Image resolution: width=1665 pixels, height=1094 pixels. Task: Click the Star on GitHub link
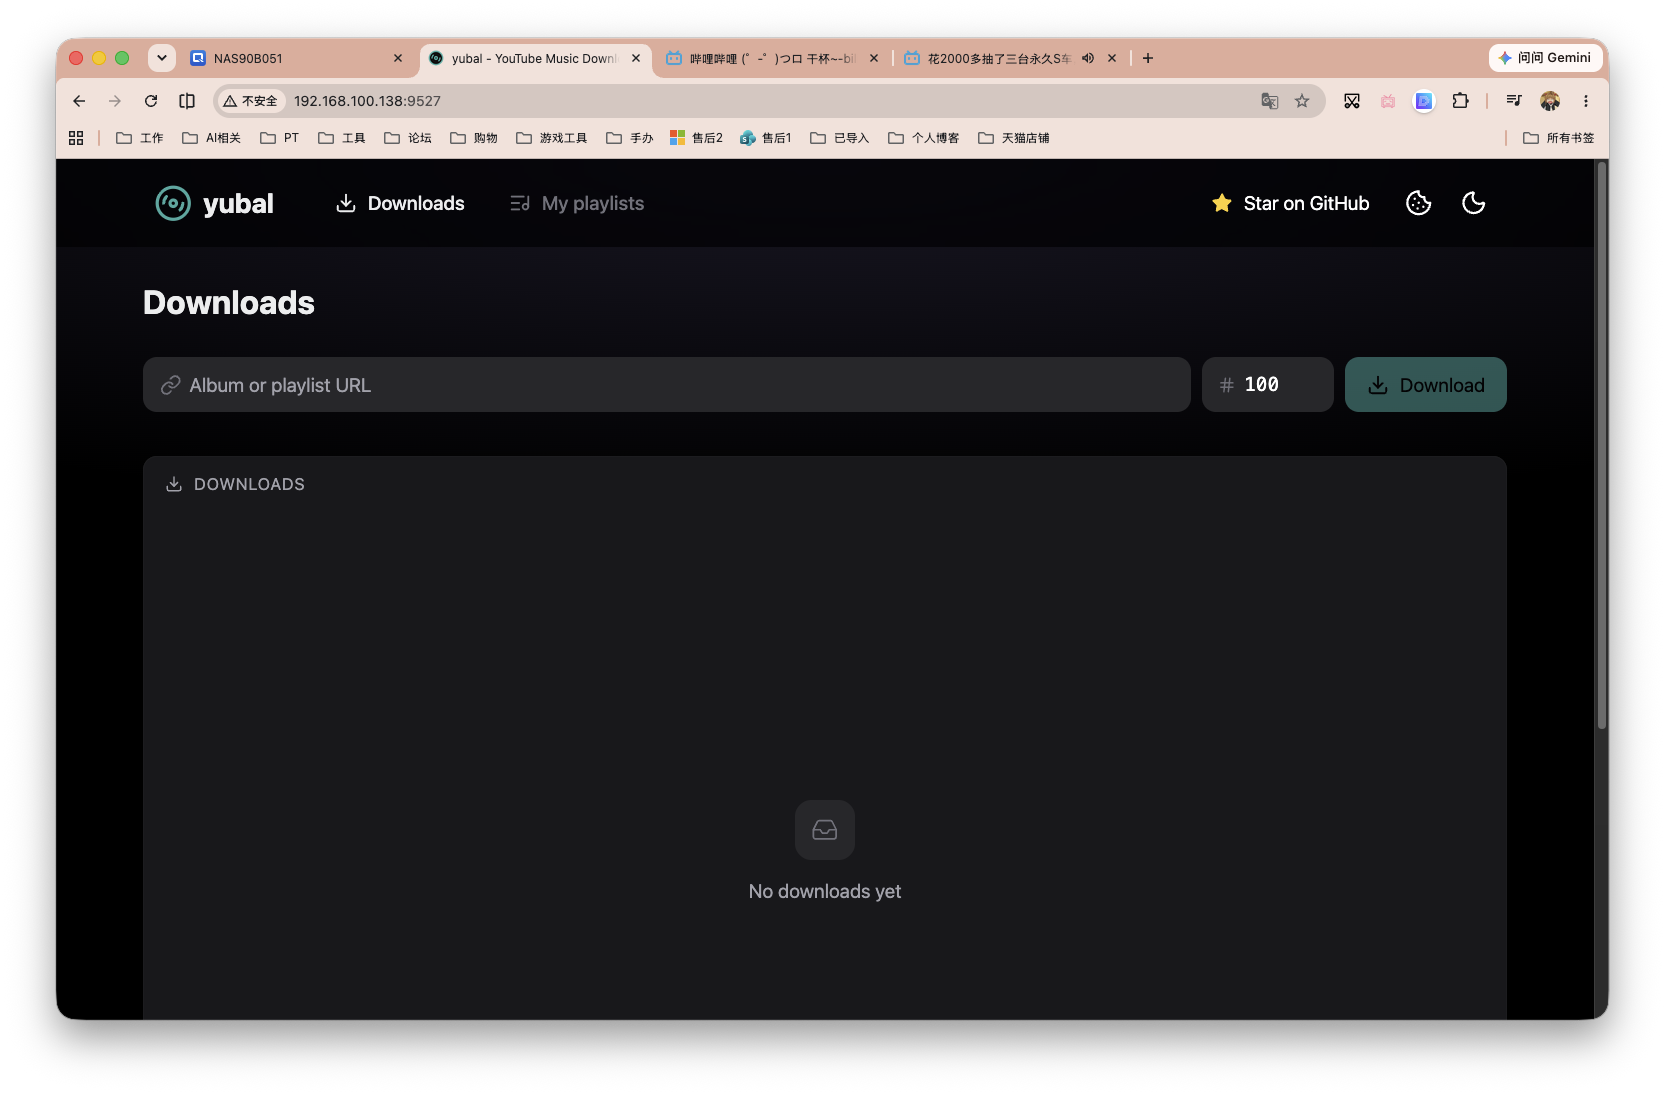pos(1290,203)
